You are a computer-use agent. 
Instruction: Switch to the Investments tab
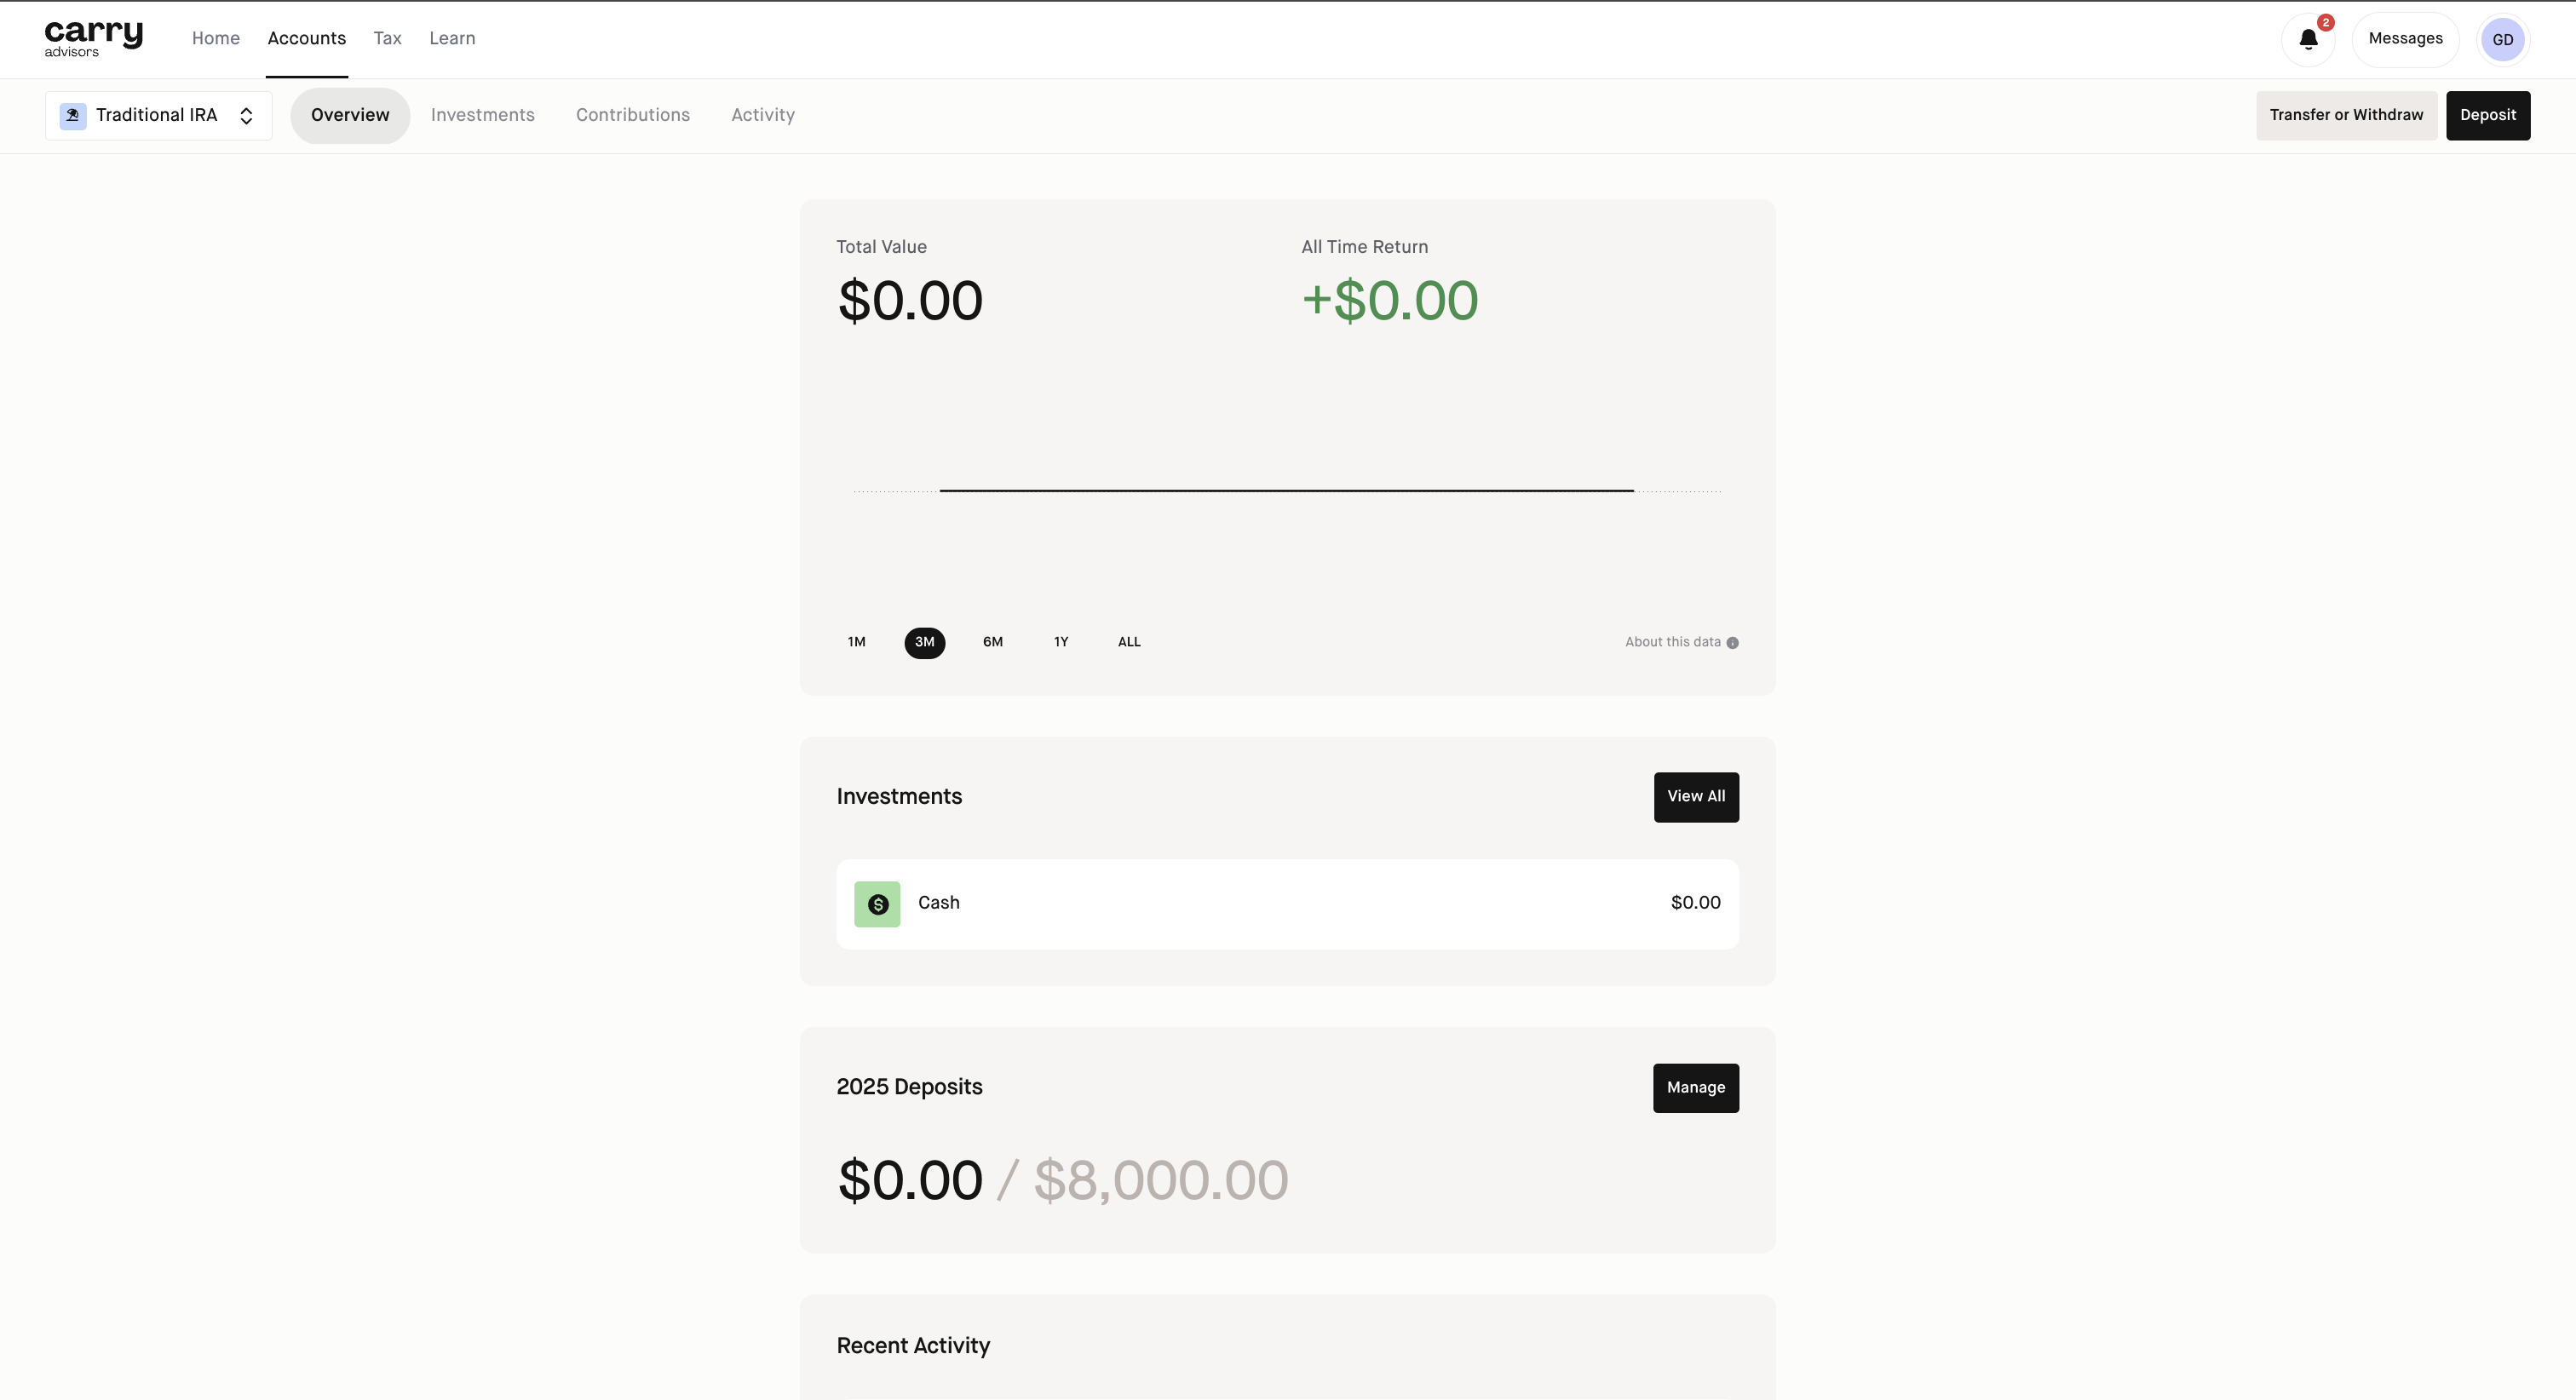point(482,115)
